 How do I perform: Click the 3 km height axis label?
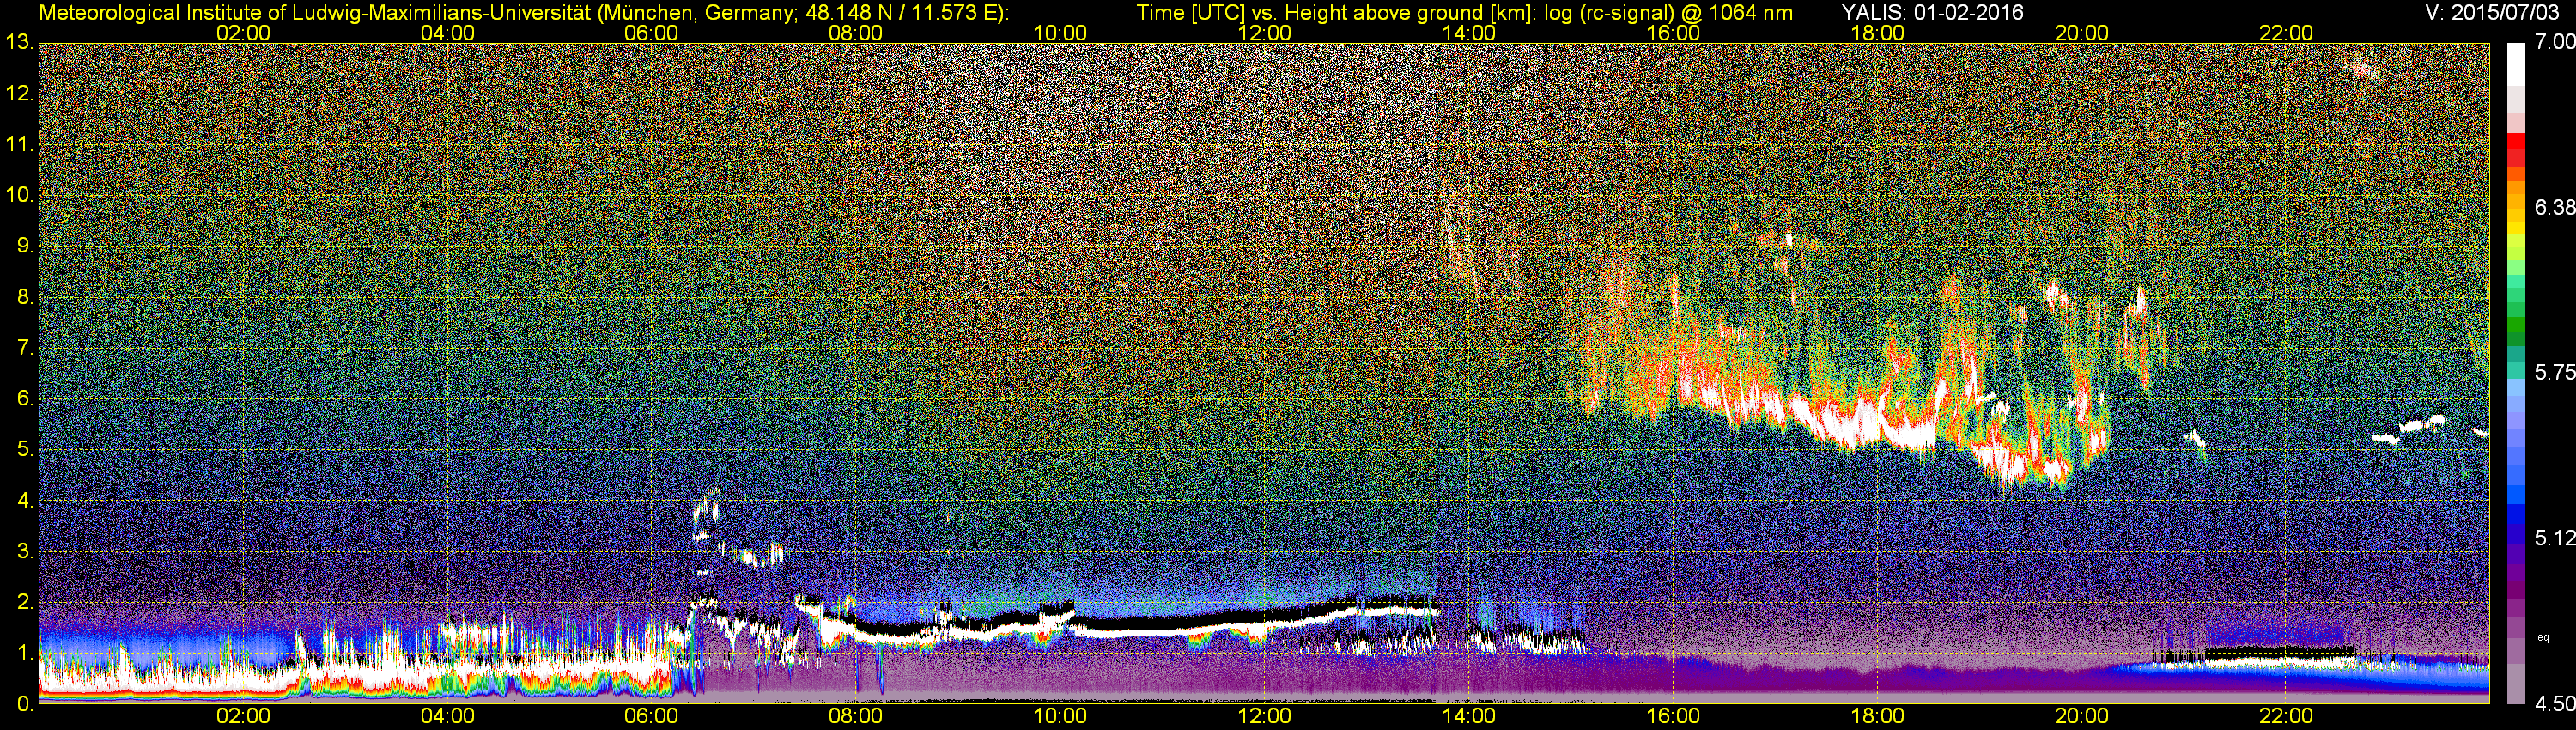[x=25, y=551]
